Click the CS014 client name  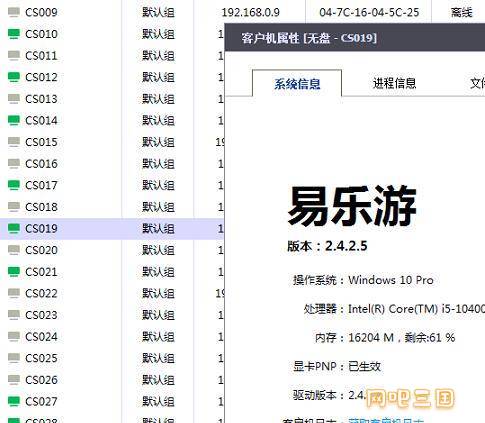pyautogui.click(x=41, y=120)
